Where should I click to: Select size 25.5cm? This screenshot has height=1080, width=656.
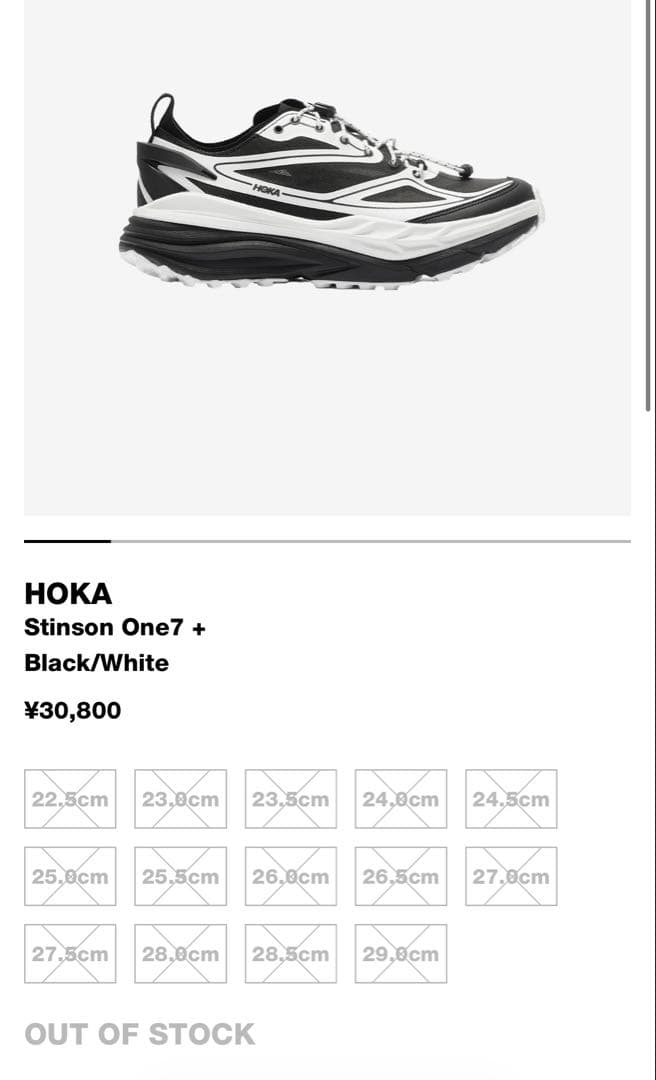point(179,876)
